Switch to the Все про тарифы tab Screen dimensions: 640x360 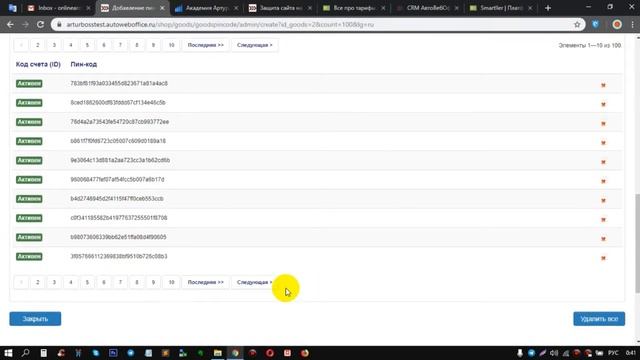[x=353, y=8]
